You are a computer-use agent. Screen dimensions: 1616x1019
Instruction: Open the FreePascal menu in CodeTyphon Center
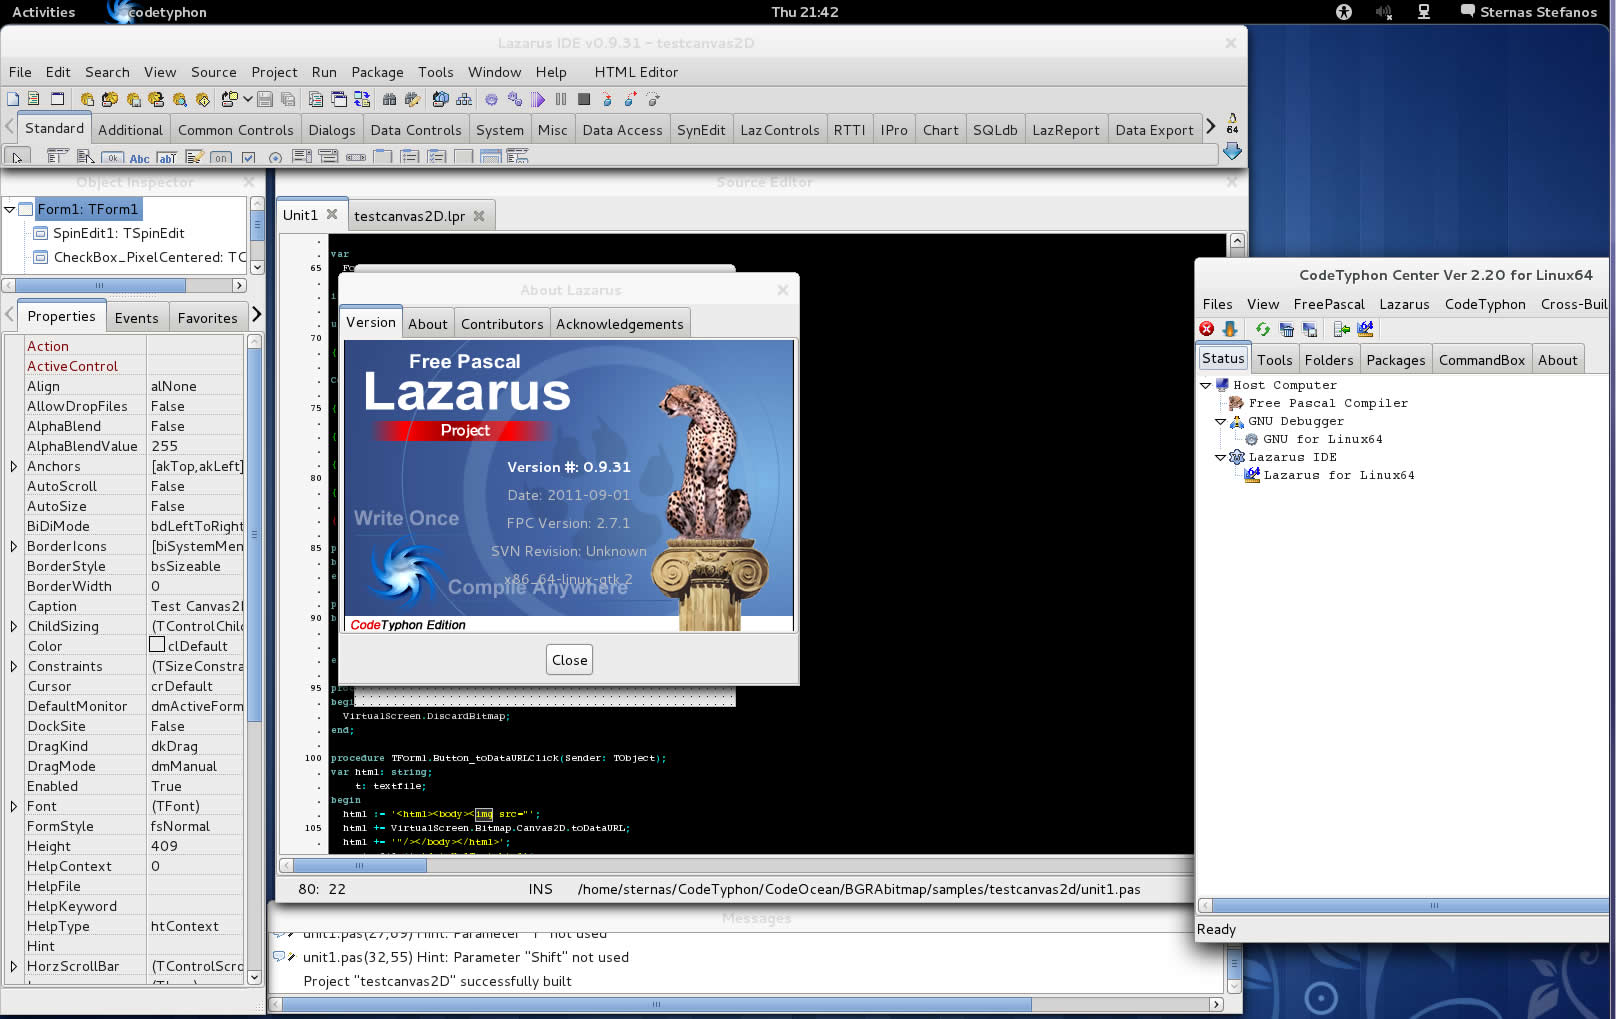pos(1328,304)
